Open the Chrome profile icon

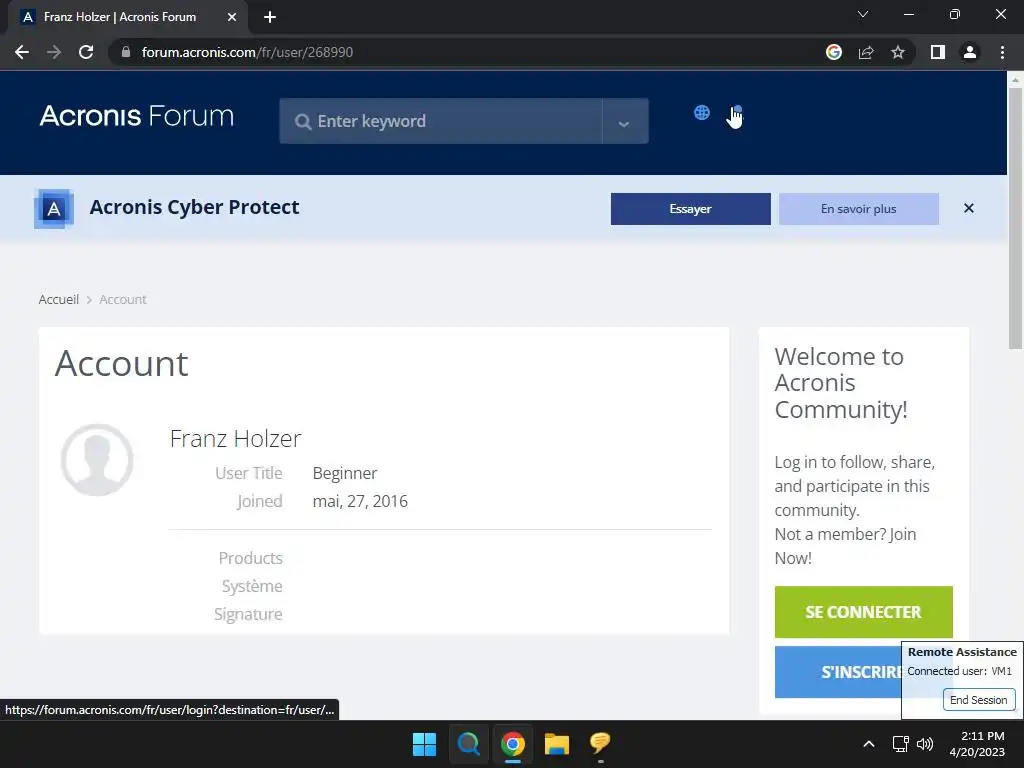coord(970,52)
